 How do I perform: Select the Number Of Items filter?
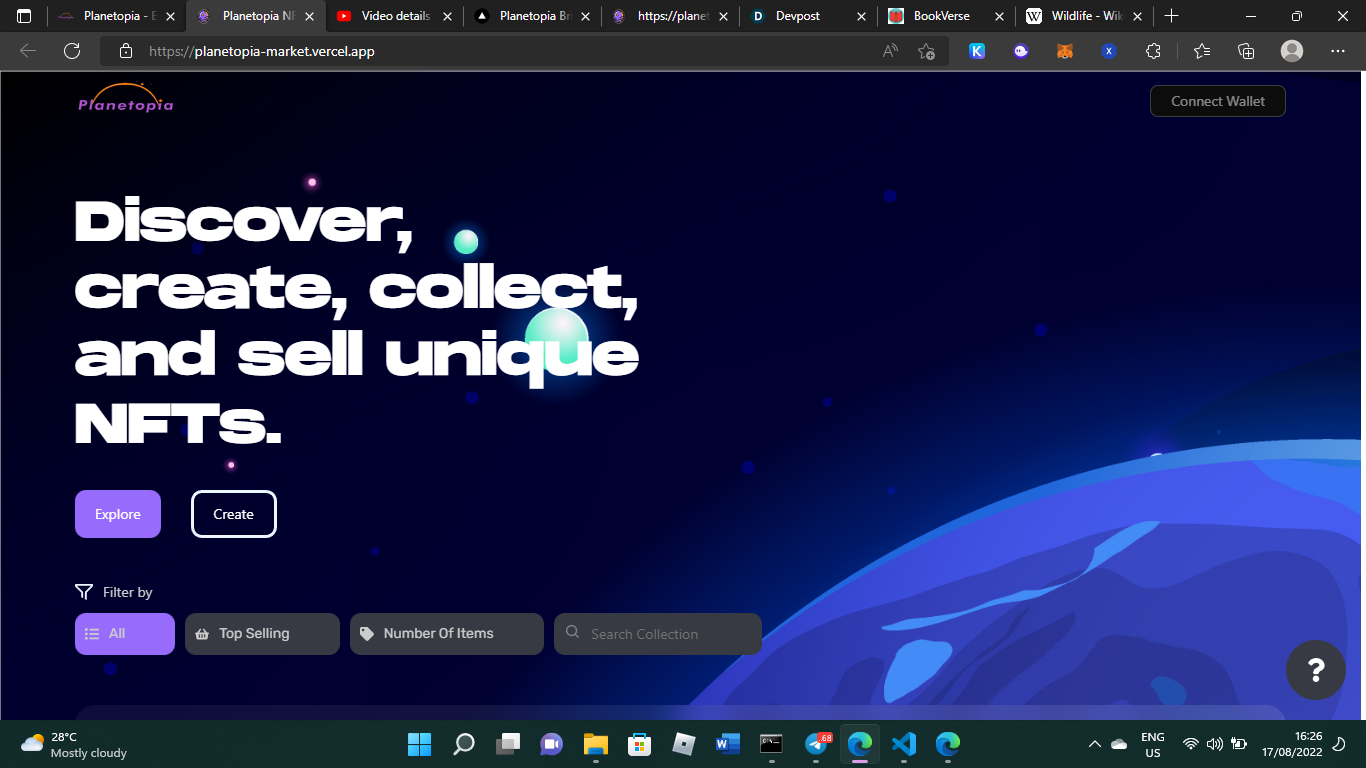447,634
